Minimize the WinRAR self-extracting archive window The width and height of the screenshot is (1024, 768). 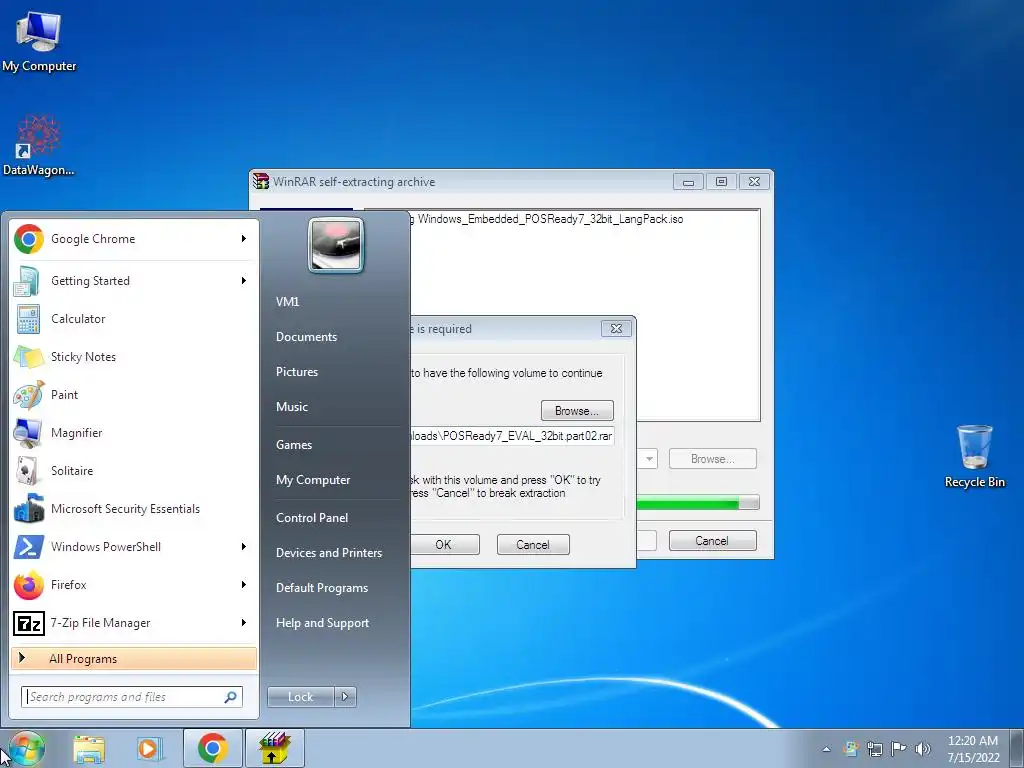(x=688, y=182)
